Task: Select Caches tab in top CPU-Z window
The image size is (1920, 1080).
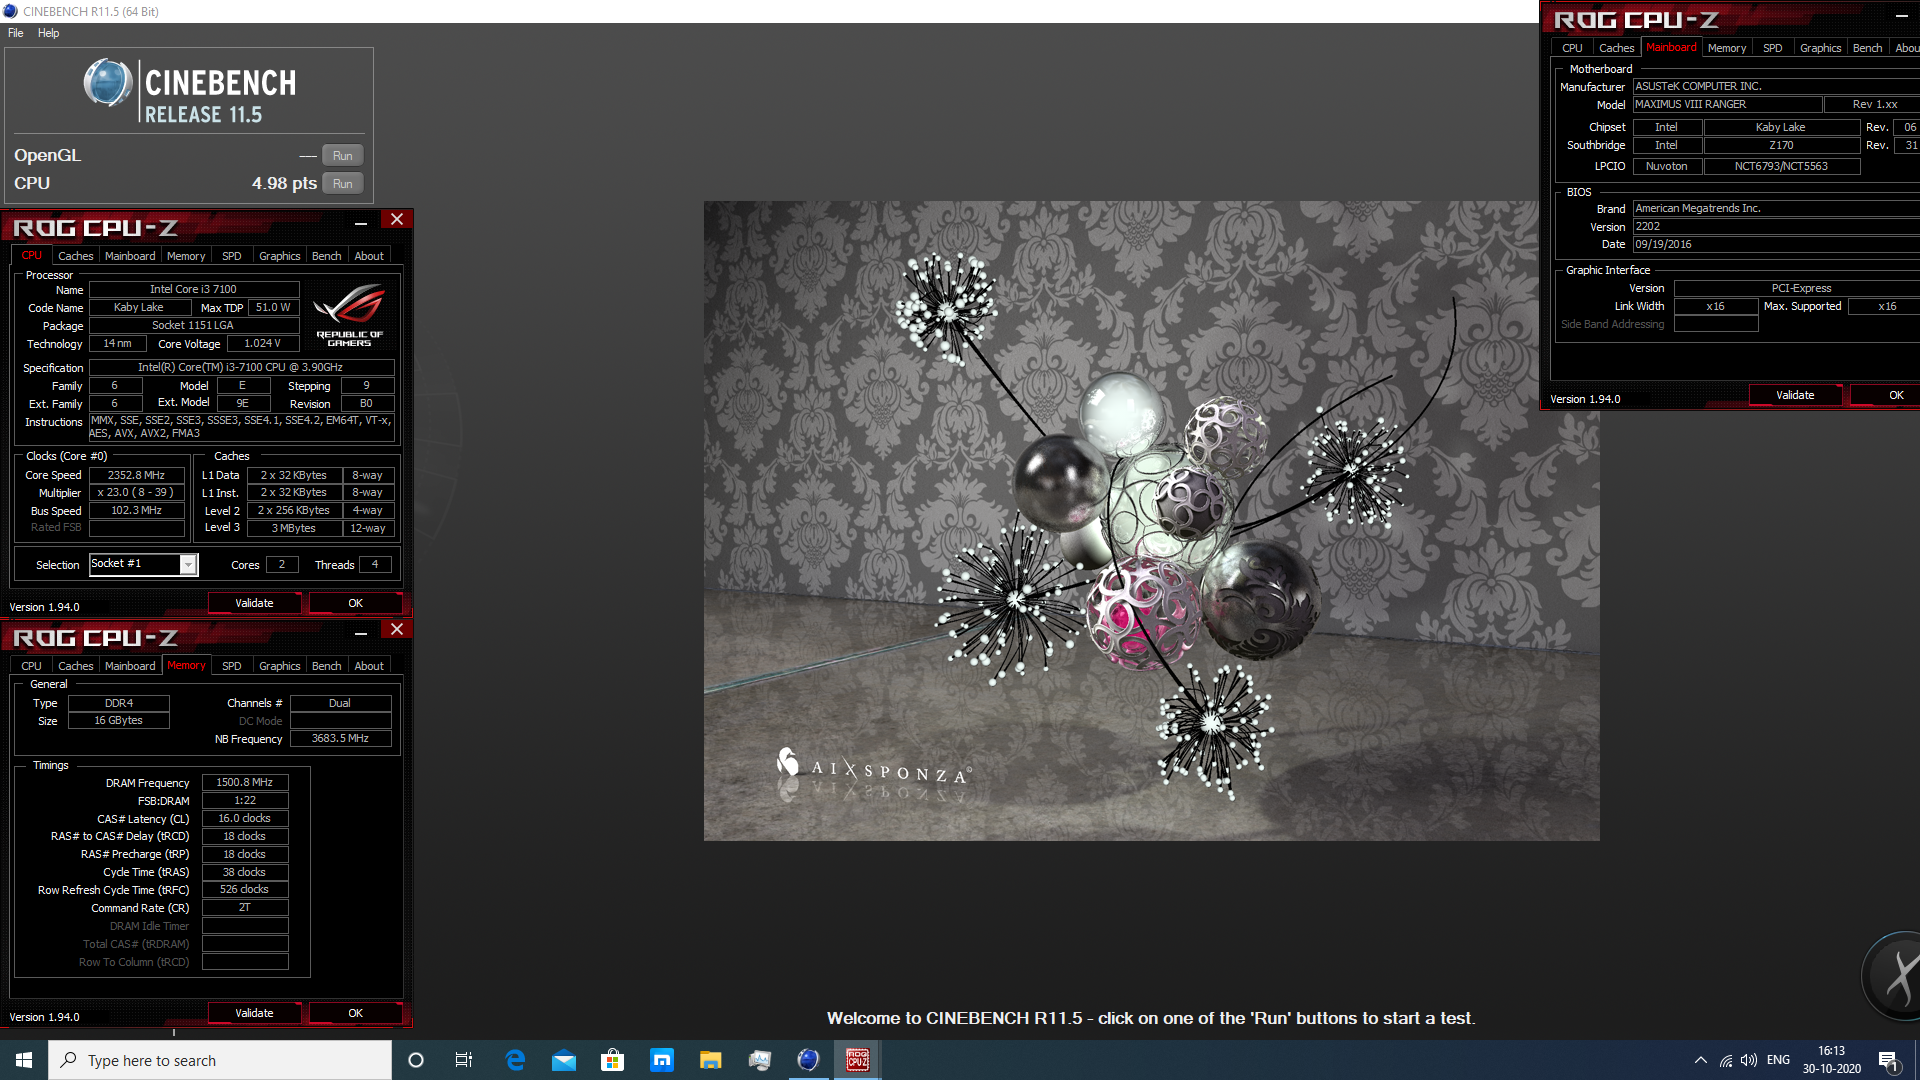Action: (x=76, y=256)
